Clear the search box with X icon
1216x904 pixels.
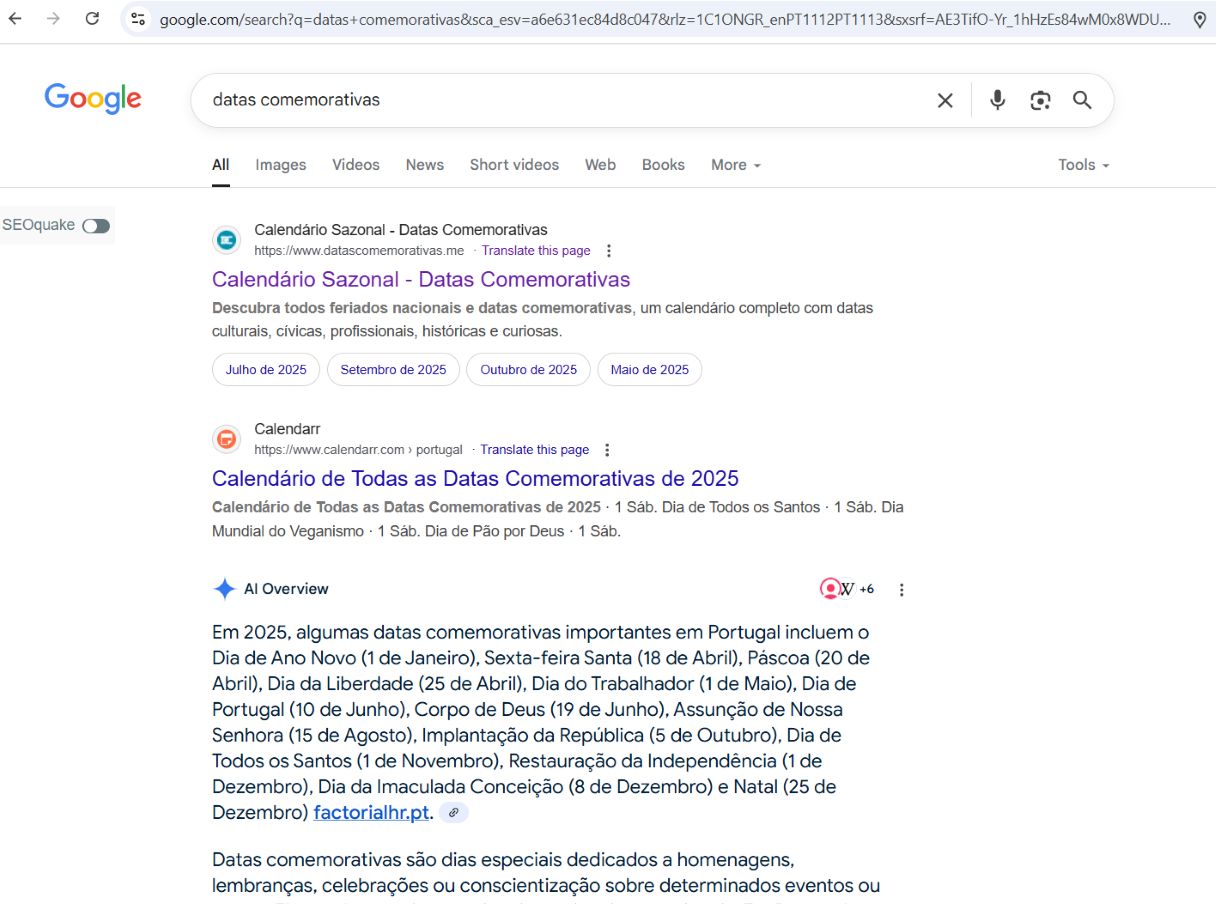click(x=944, y=100)
